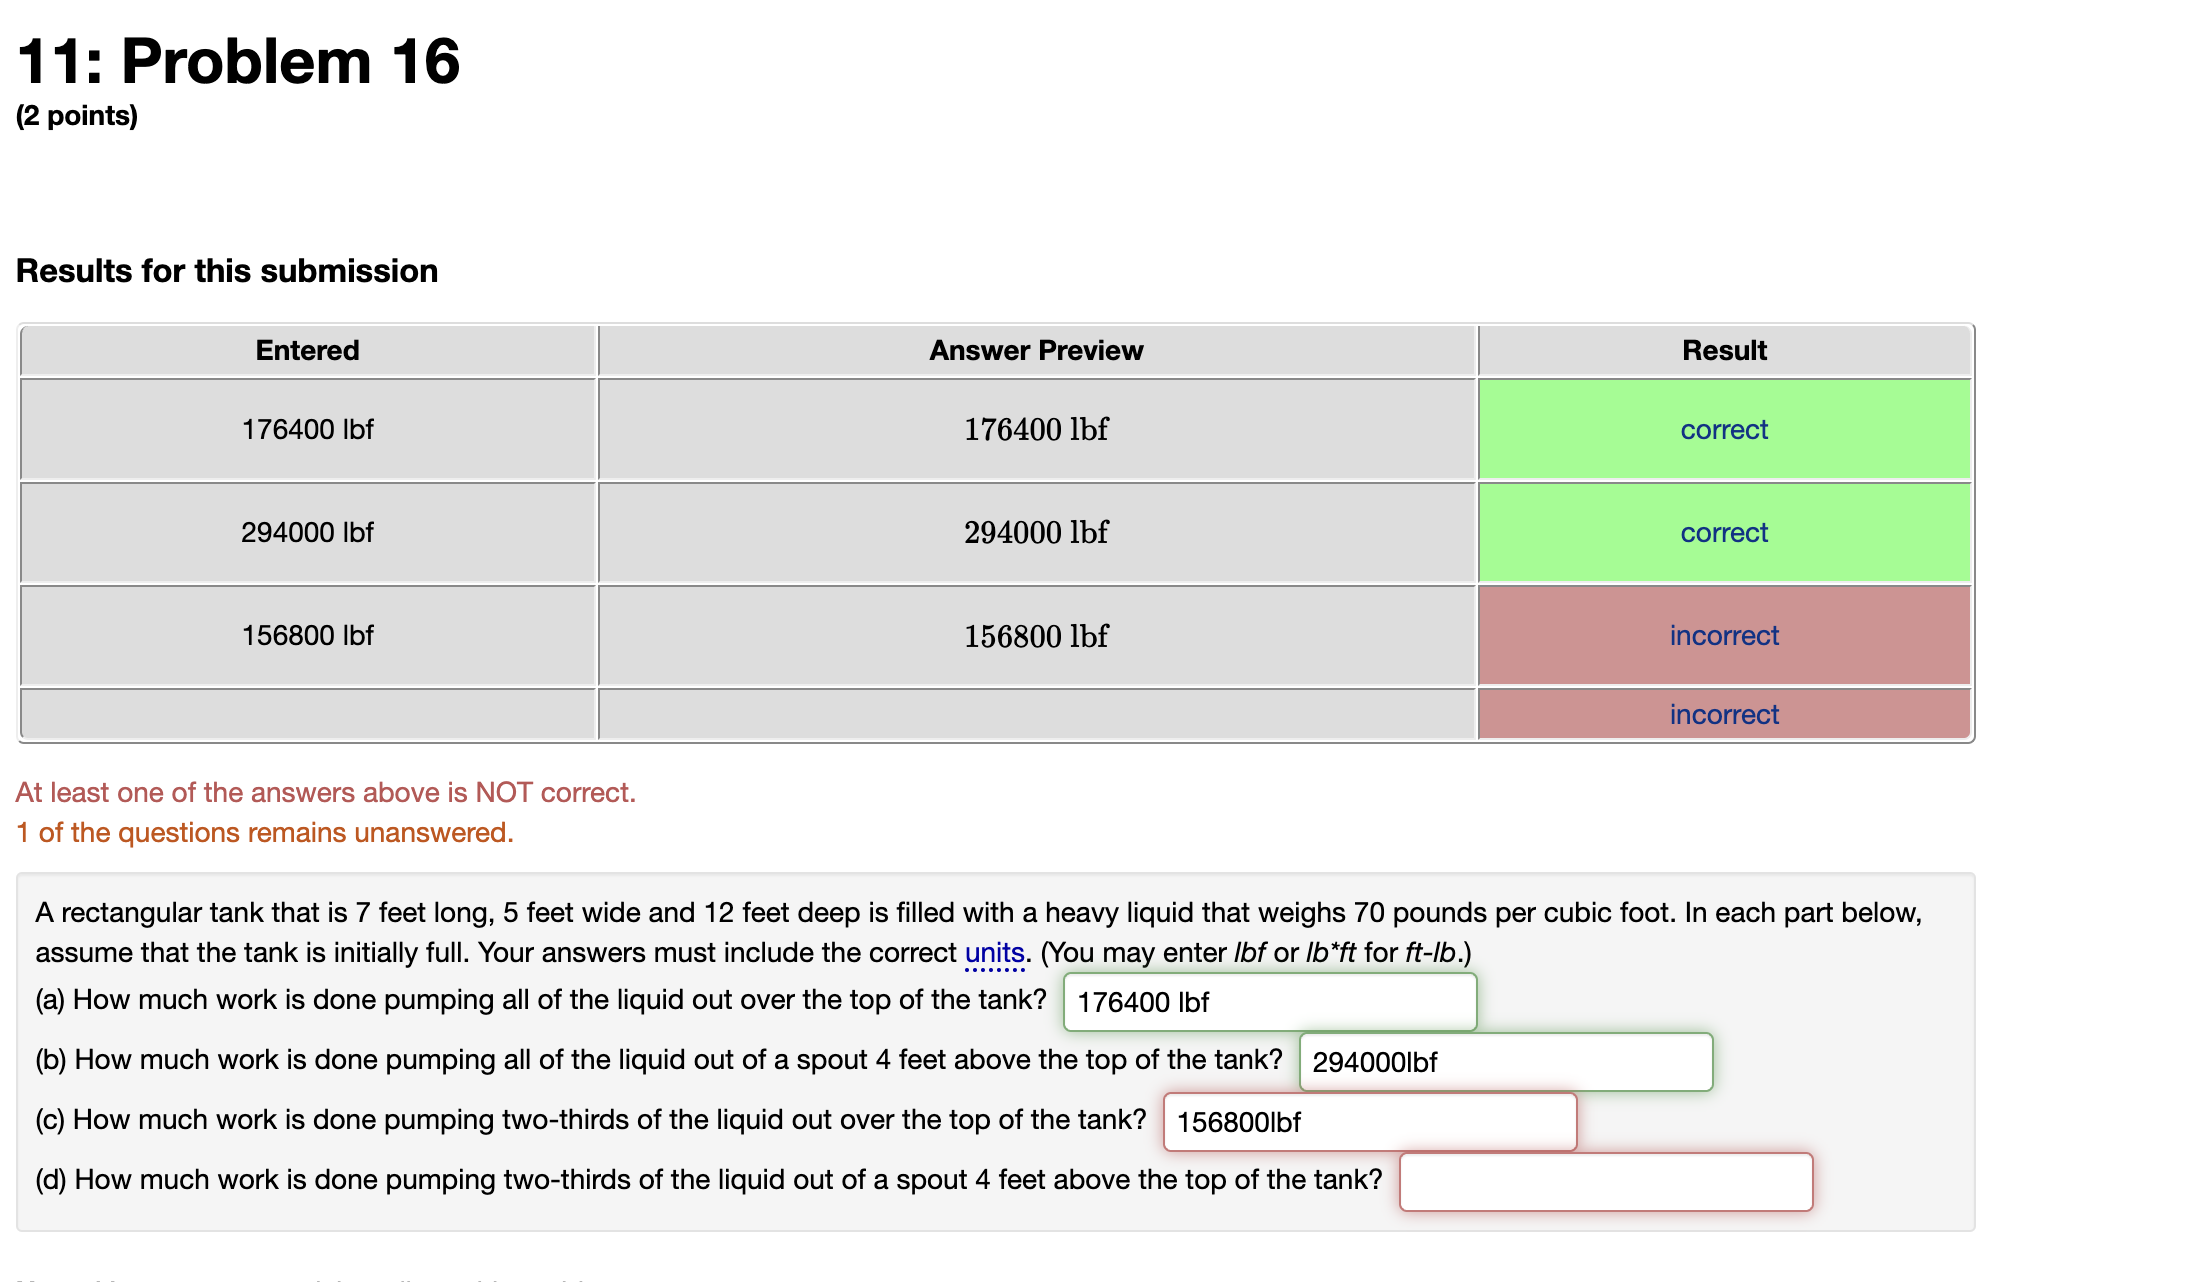Click the Entered cell showing 176400 lbf

point(308,430)
